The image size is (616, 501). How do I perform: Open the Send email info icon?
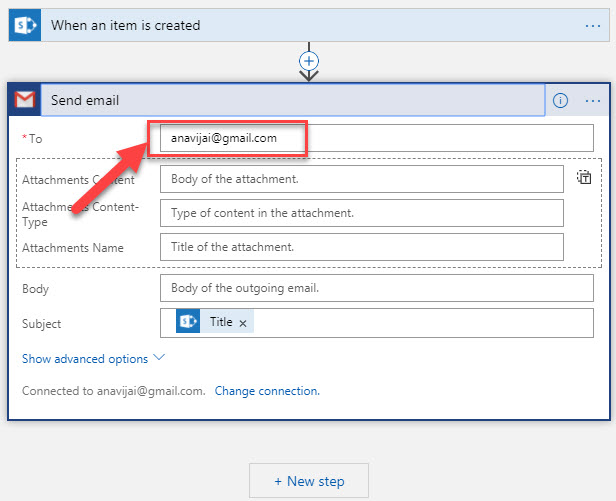560,101
